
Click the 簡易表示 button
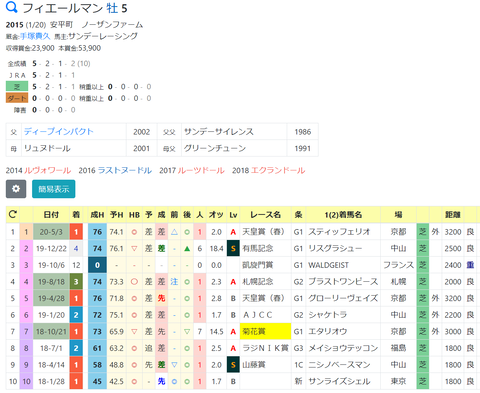(x=54, y=189)
